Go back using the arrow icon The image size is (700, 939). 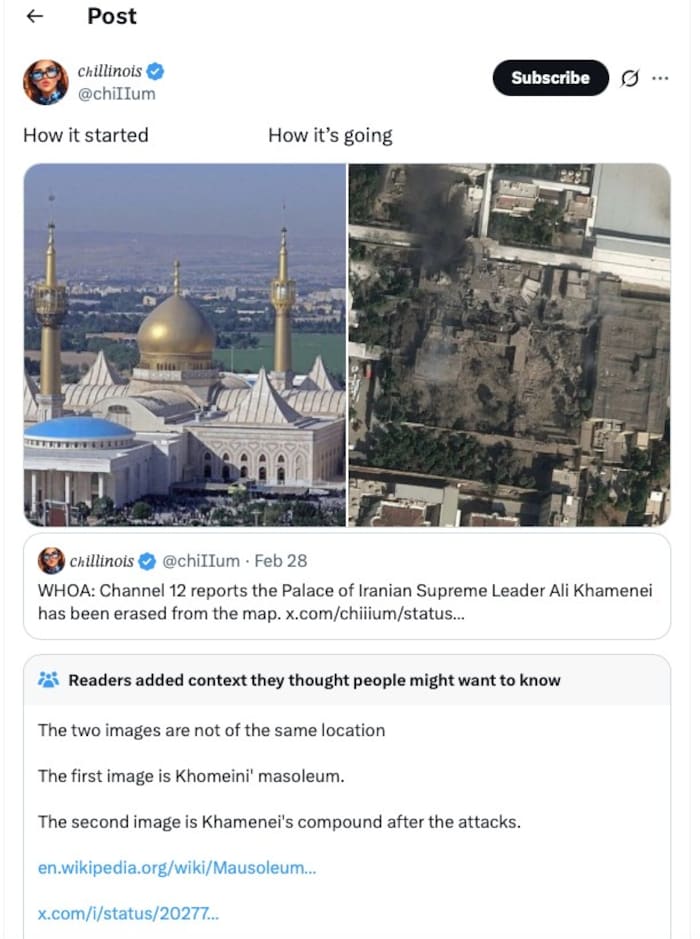coord(35,16)
